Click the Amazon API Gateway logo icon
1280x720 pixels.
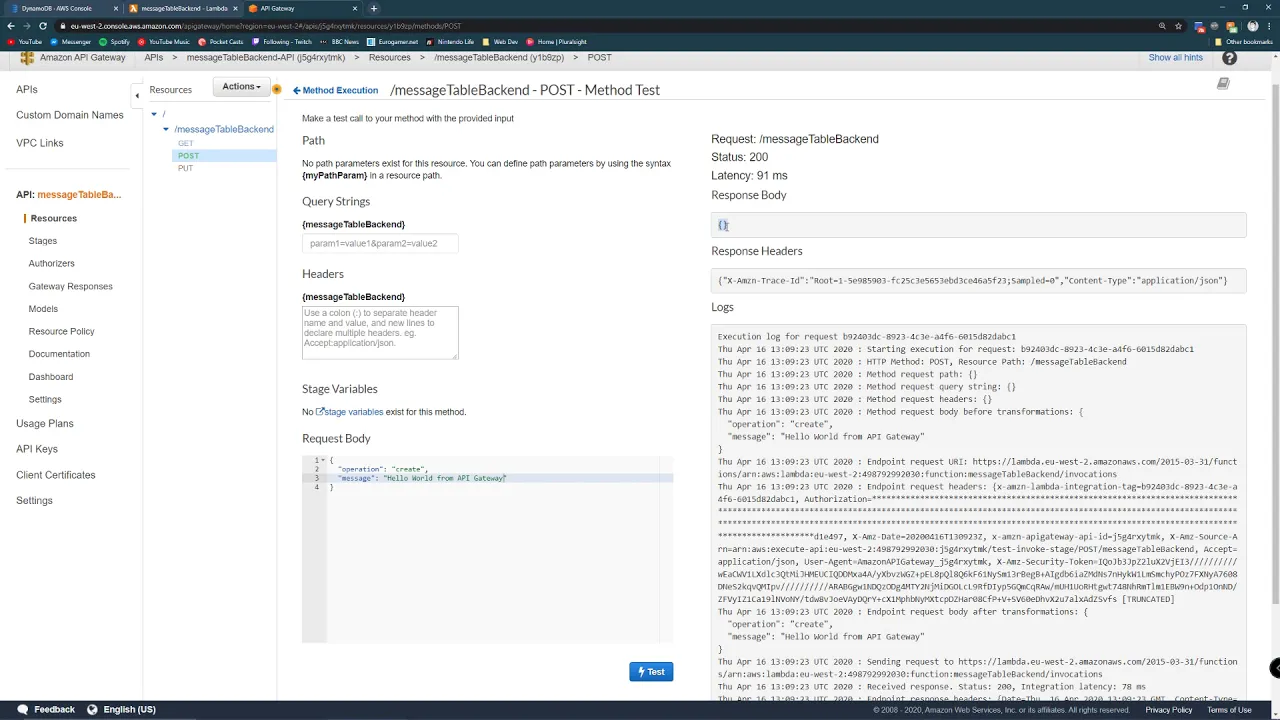(x=27, y=58)
